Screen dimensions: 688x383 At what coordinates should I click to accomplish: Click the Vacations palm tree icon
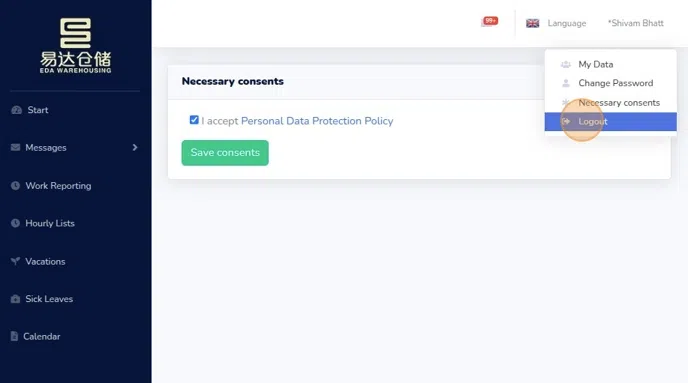point(15,261)
